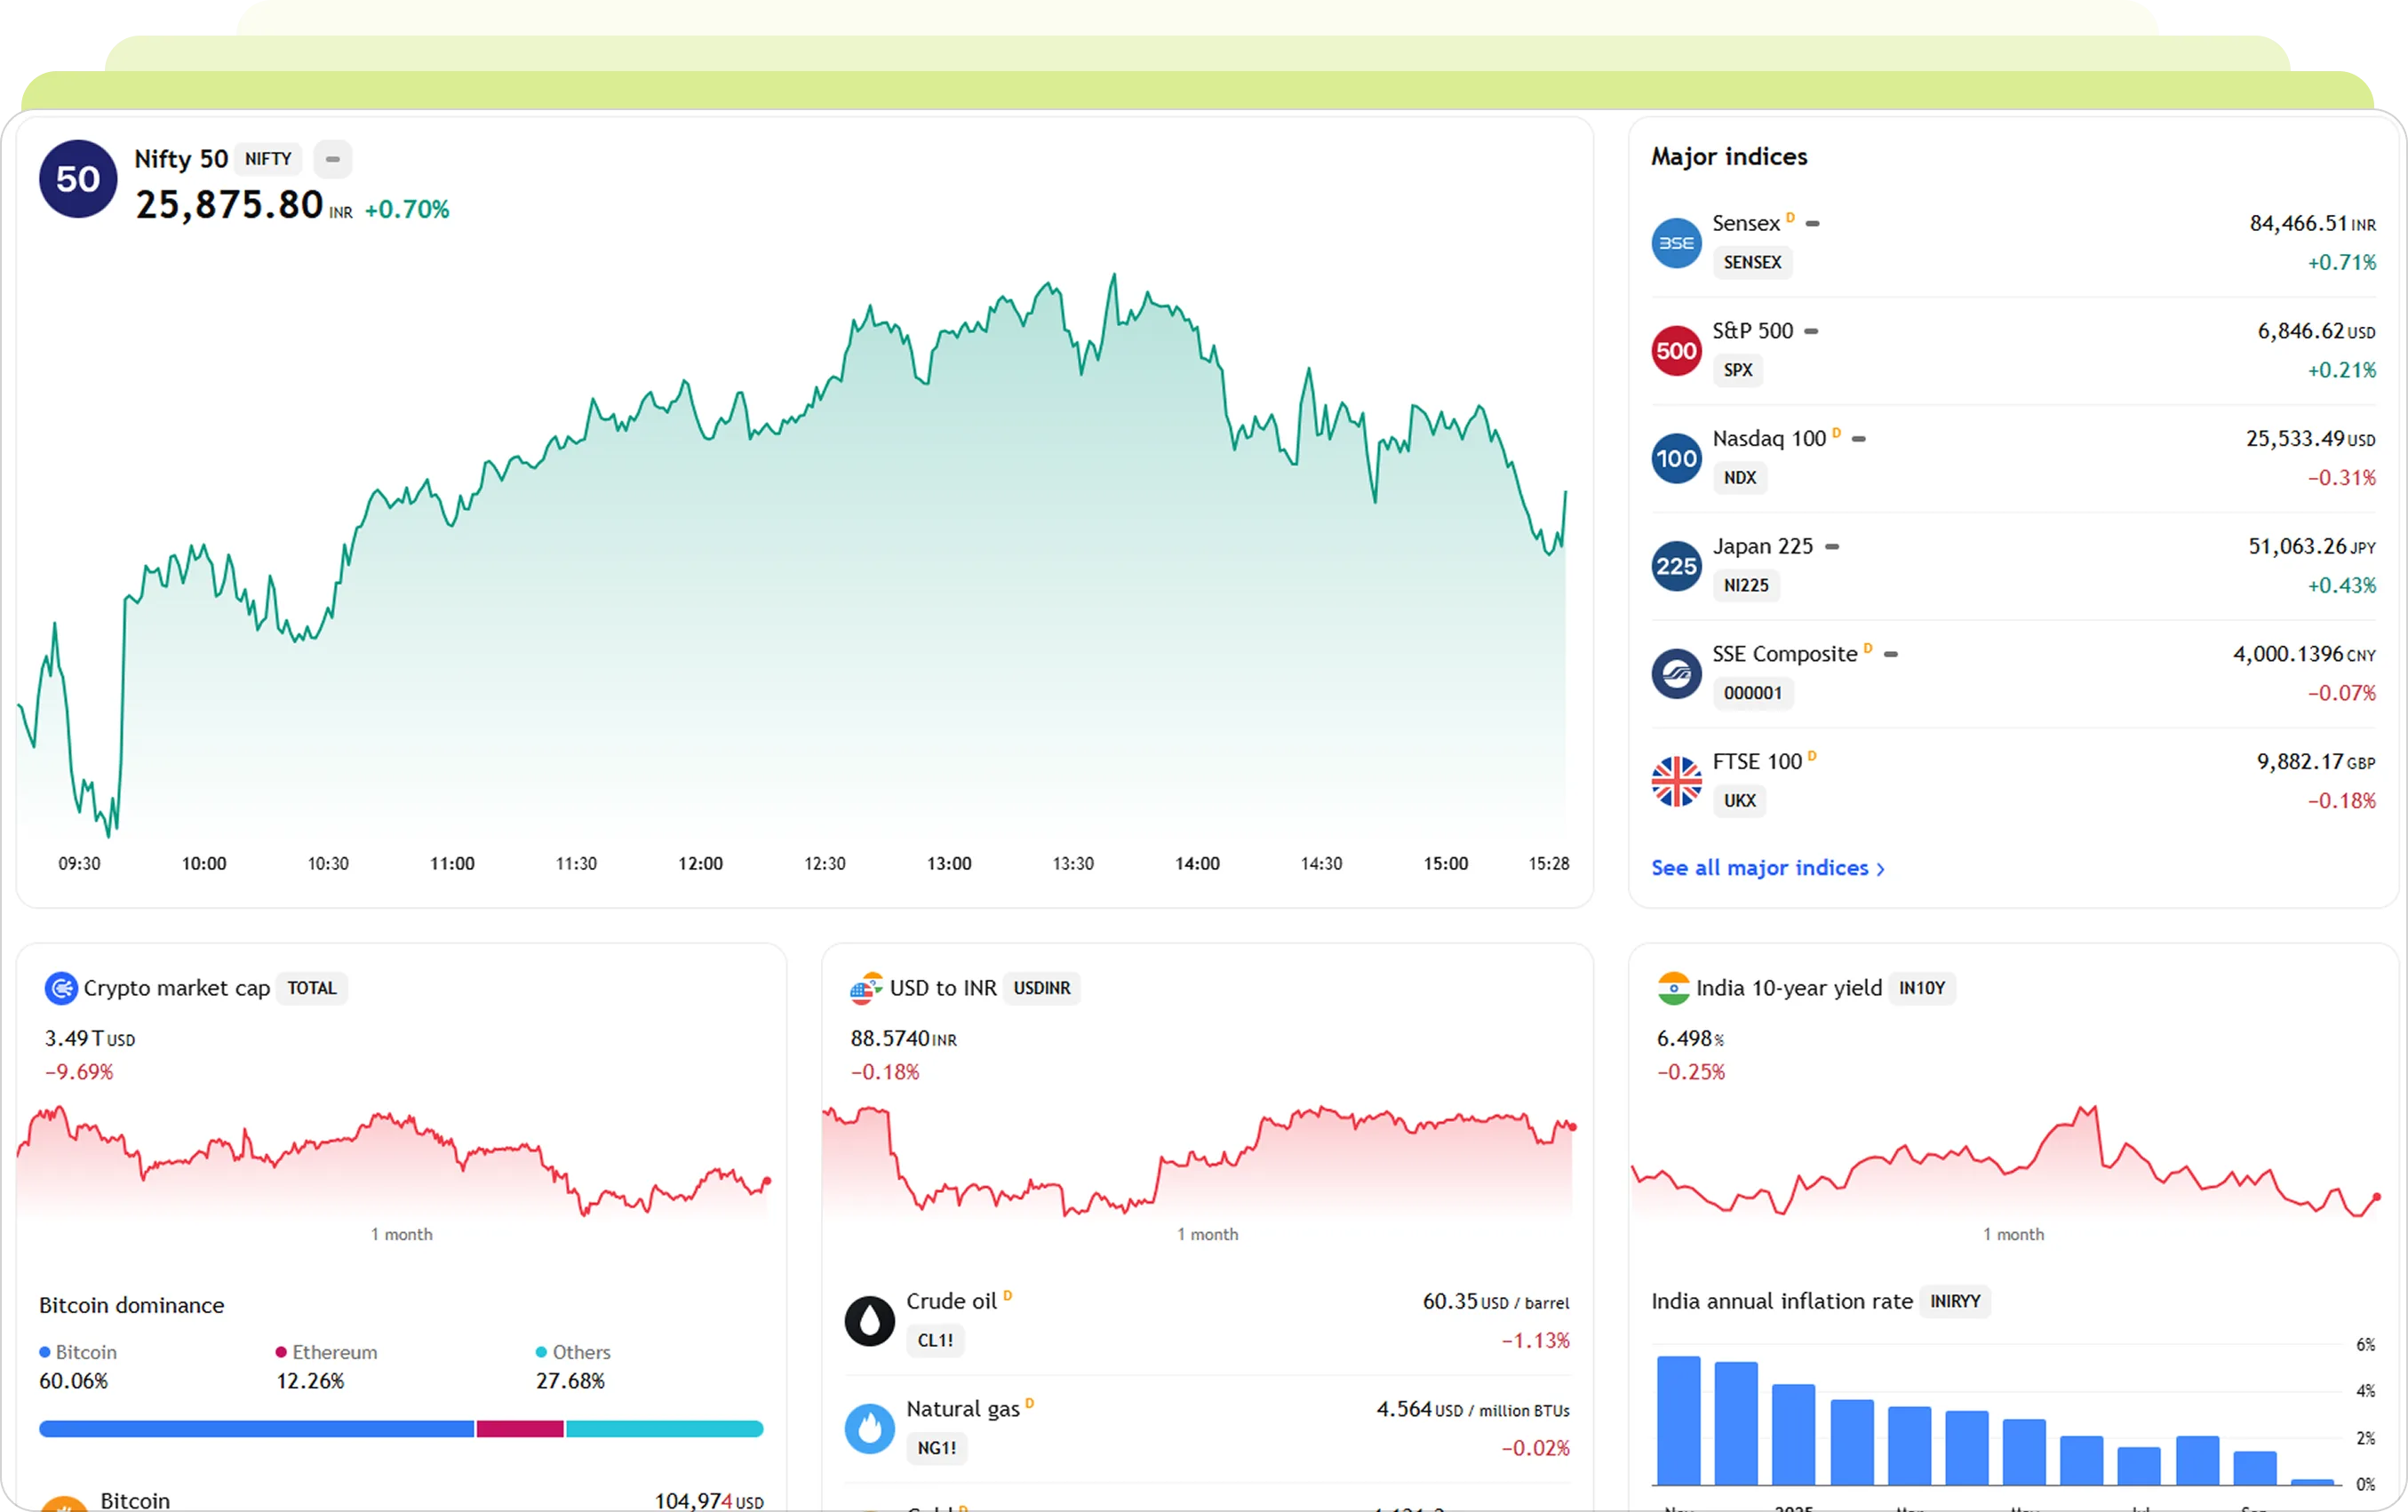The width and height of the screenshot is (2408, 1512).
Task: Click the Japan 225 logo icon
Action: coord(1676,566)
